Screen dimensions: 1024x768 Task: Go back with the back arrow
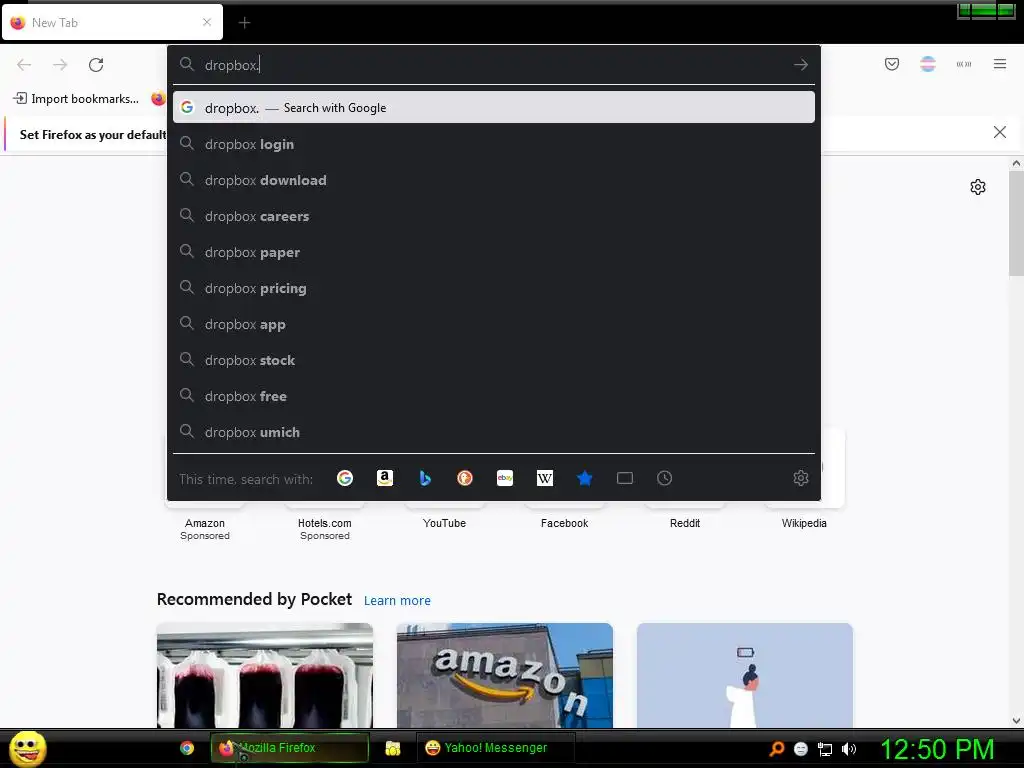coord(24,65)
